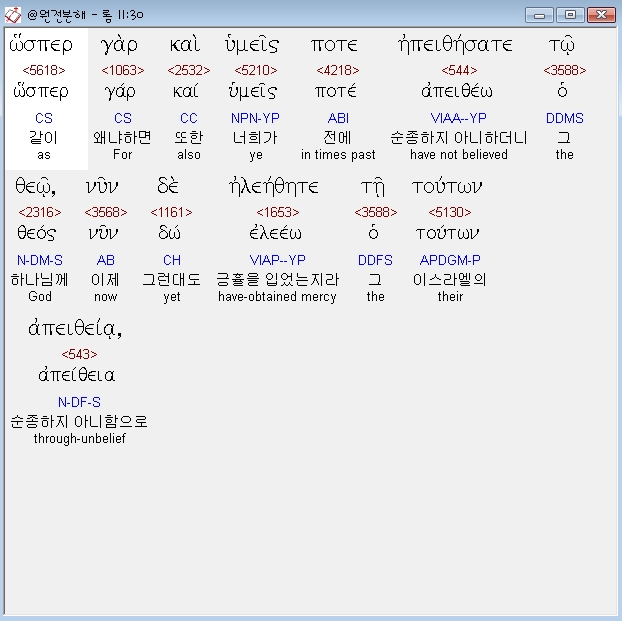Select the lemma ἀπειθέω
The height and width of the screenshot is (621, 622).
point(457,91)
